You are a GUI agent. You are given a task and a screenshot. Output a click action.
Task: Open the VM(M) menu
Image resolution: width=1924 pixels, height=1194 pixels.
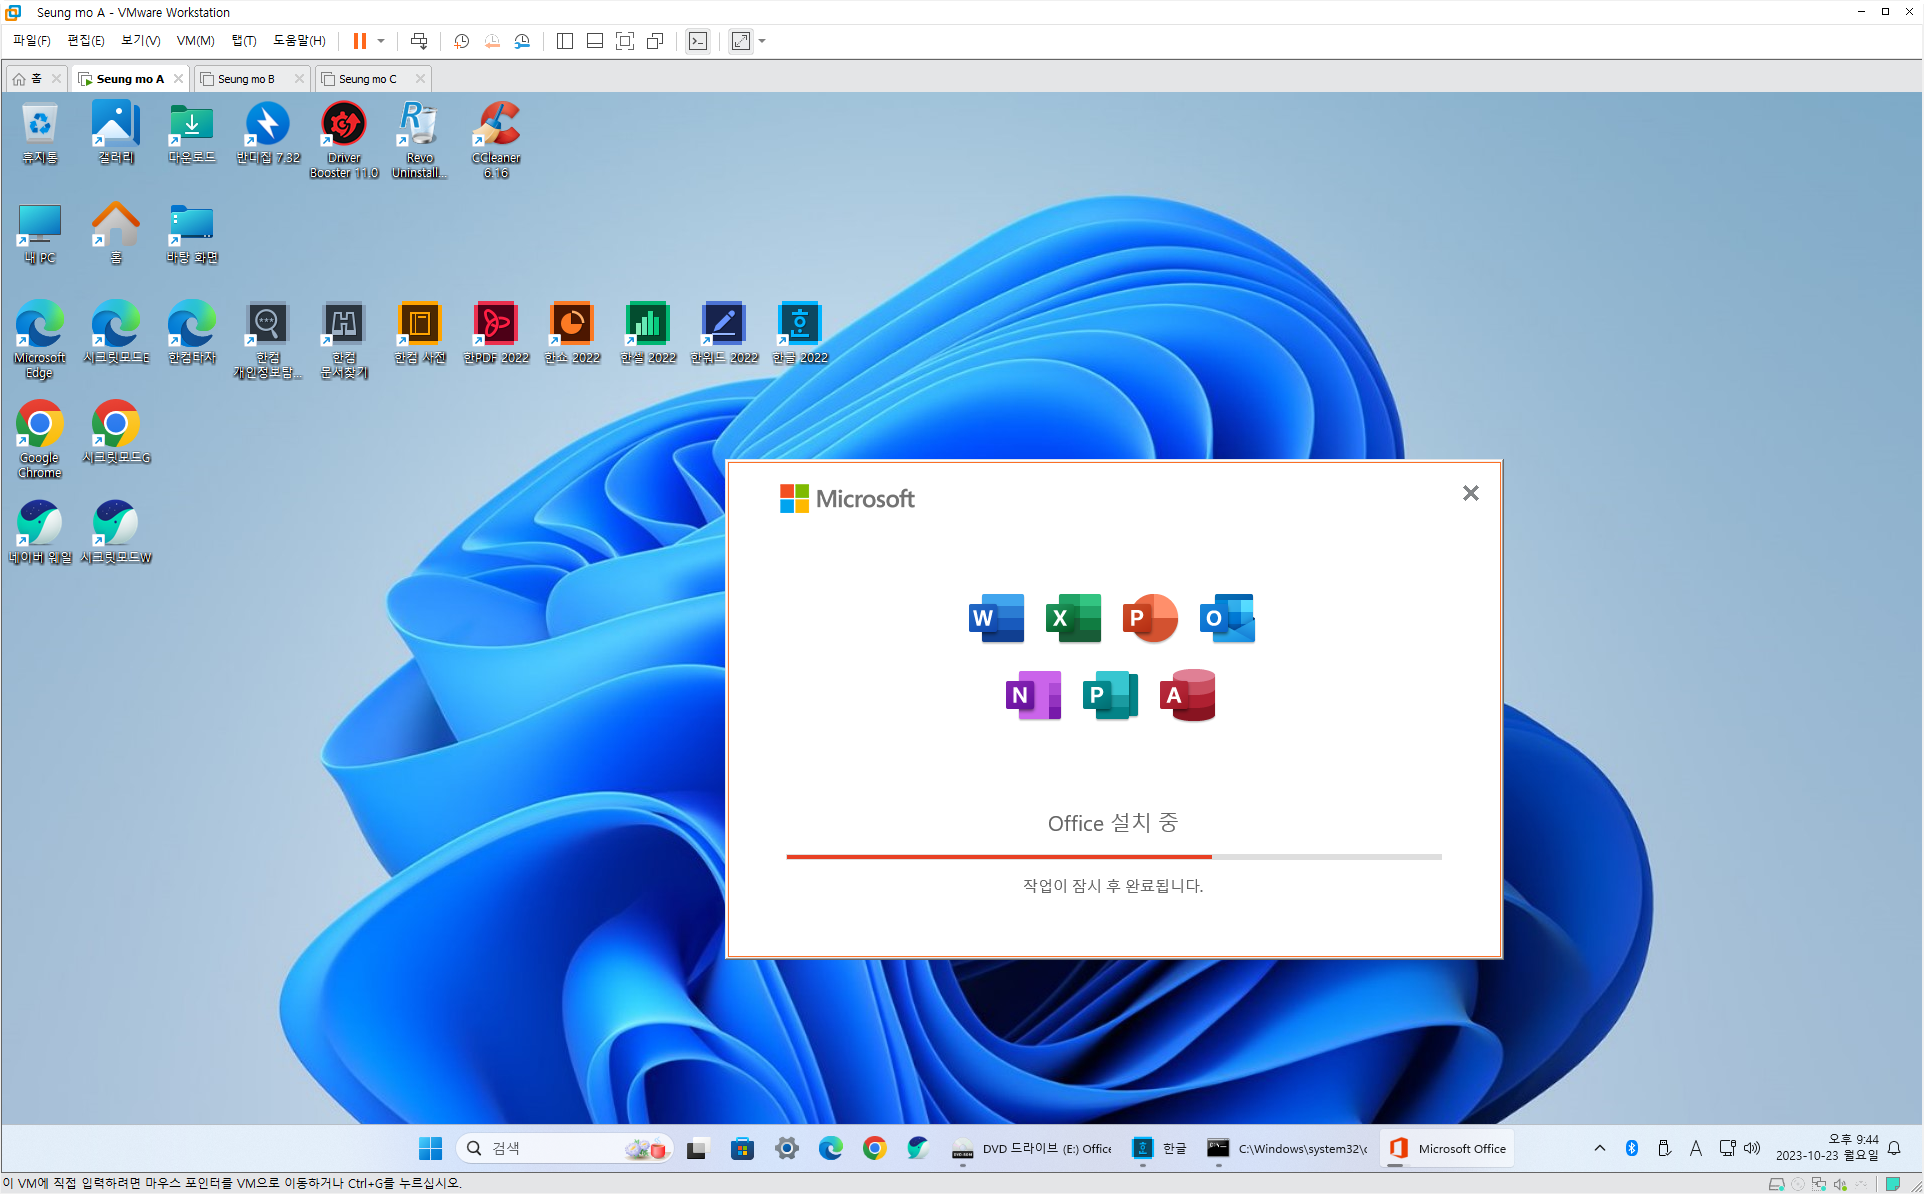coord(195,41)
